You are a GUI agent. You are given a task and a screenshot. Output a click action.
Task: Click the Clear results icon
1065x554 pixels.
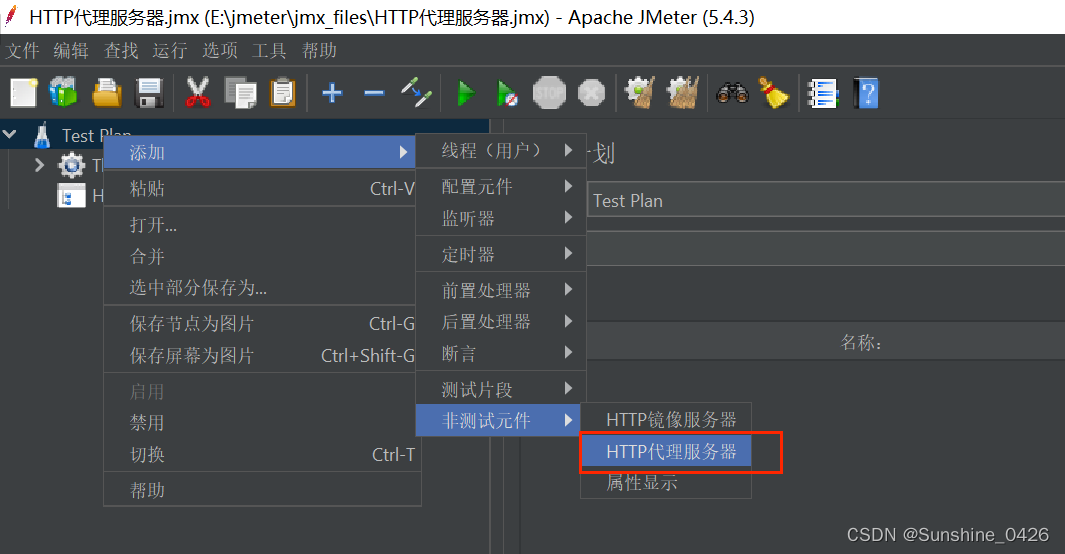[x=640, y=93]
